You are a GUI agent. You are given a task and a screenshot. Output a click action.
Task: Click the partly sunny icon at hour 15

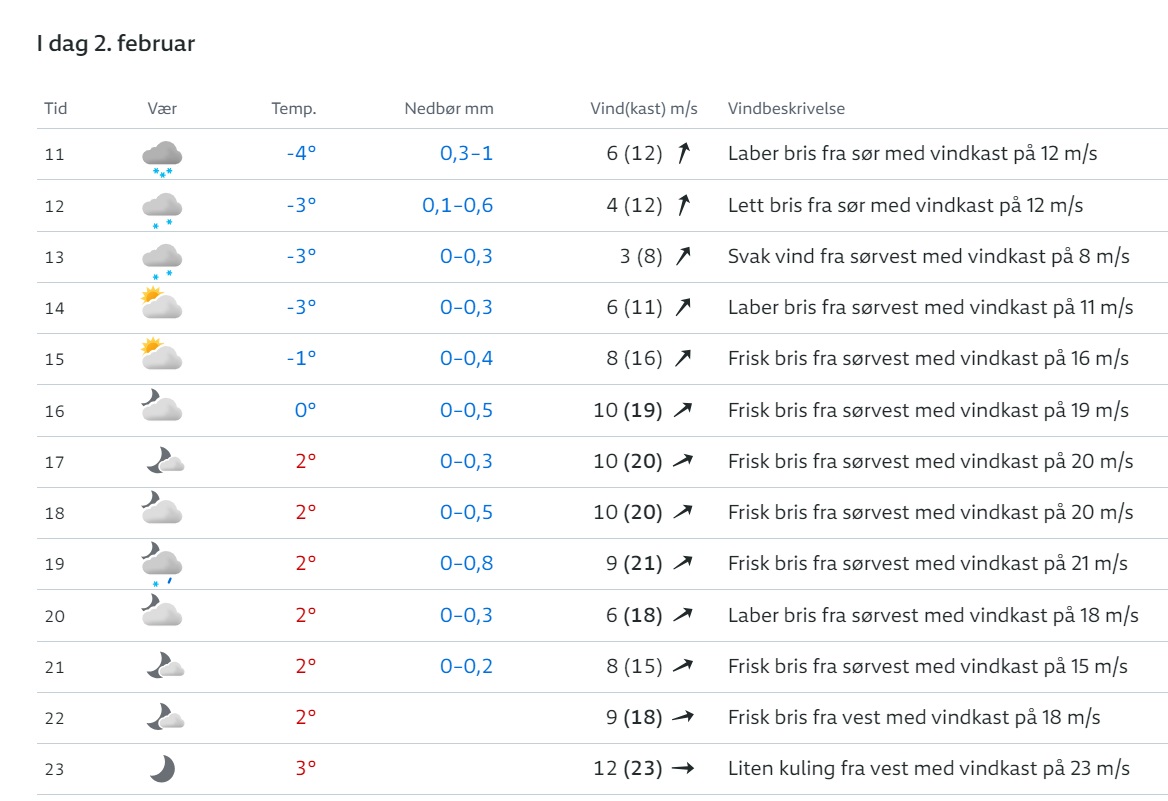coord(162,354)
